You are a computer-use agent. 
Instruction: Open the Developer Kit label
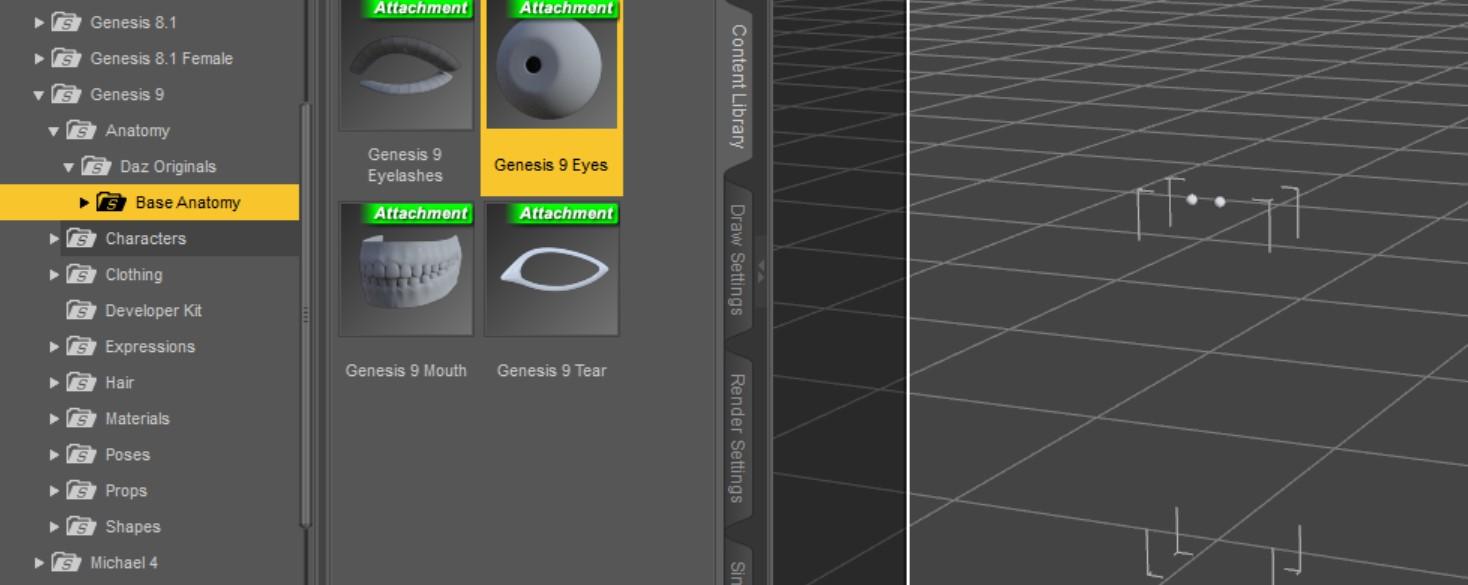(x=153, y=310)
